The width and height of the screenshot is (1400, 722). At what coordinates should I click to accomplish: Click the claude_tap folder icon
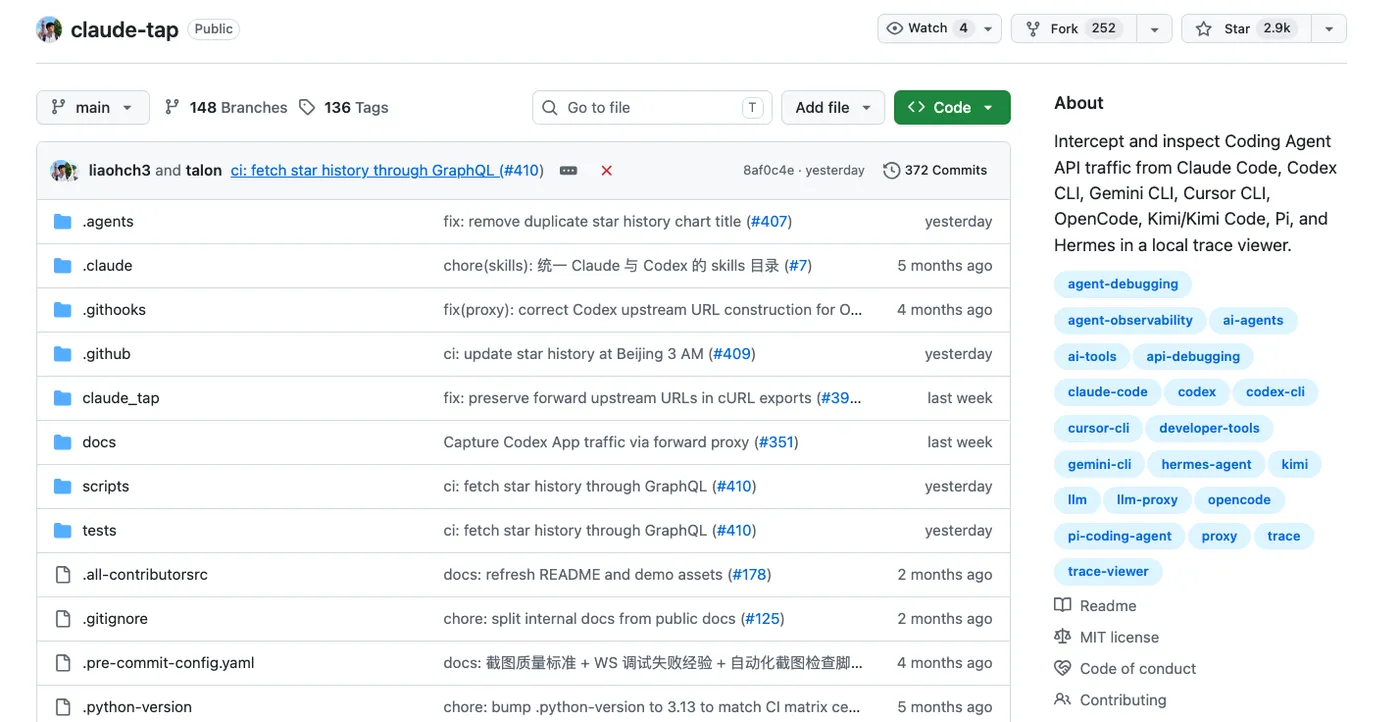click(63, 397)
